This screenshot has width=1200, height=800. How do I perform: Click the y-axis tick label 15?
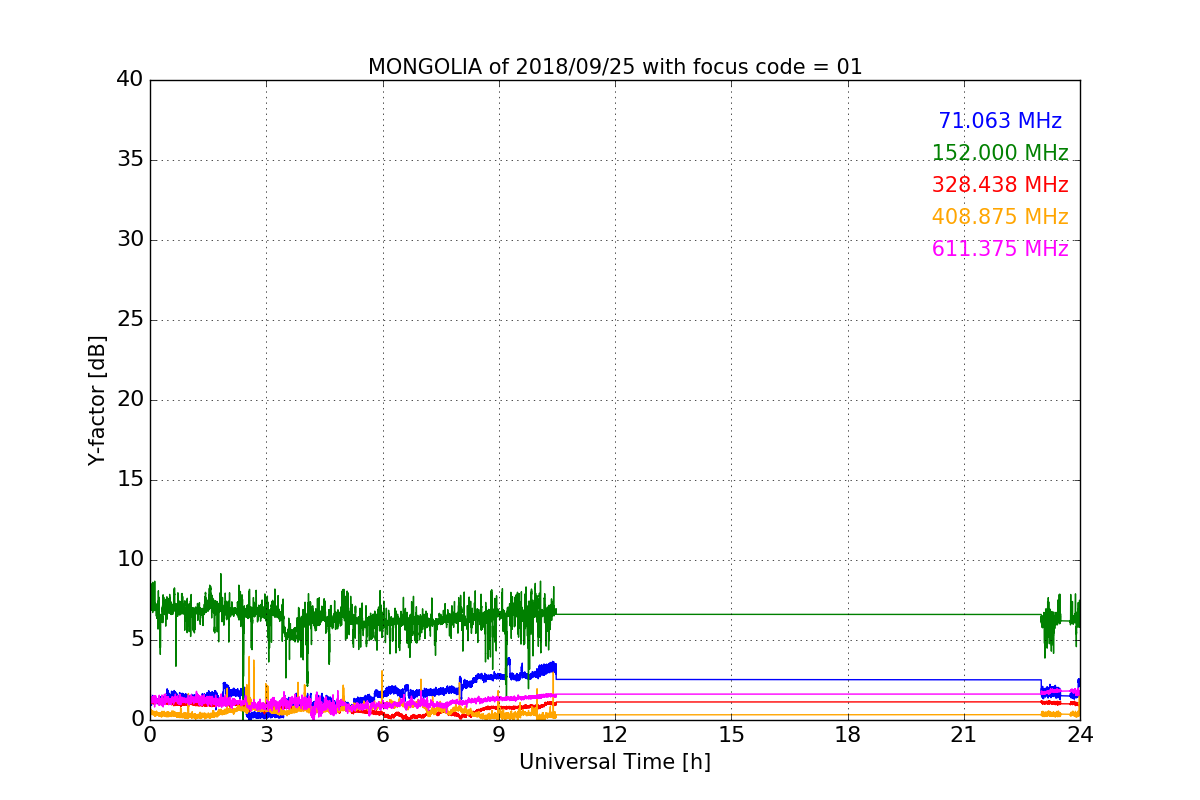point(129,480)
